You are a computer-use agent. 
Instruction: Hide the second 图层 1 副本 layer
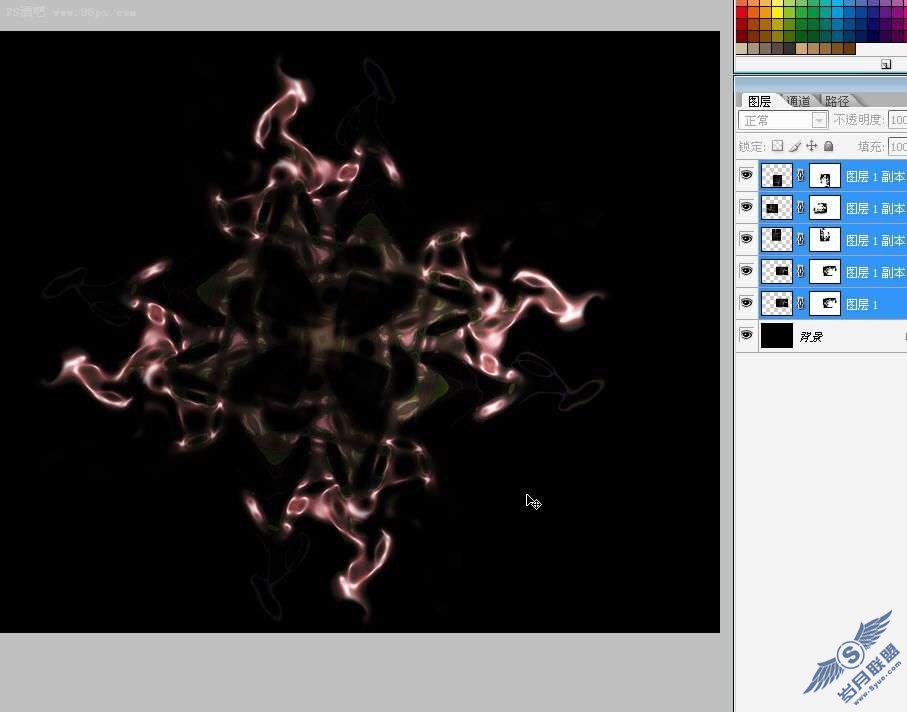tap(746, 207)
